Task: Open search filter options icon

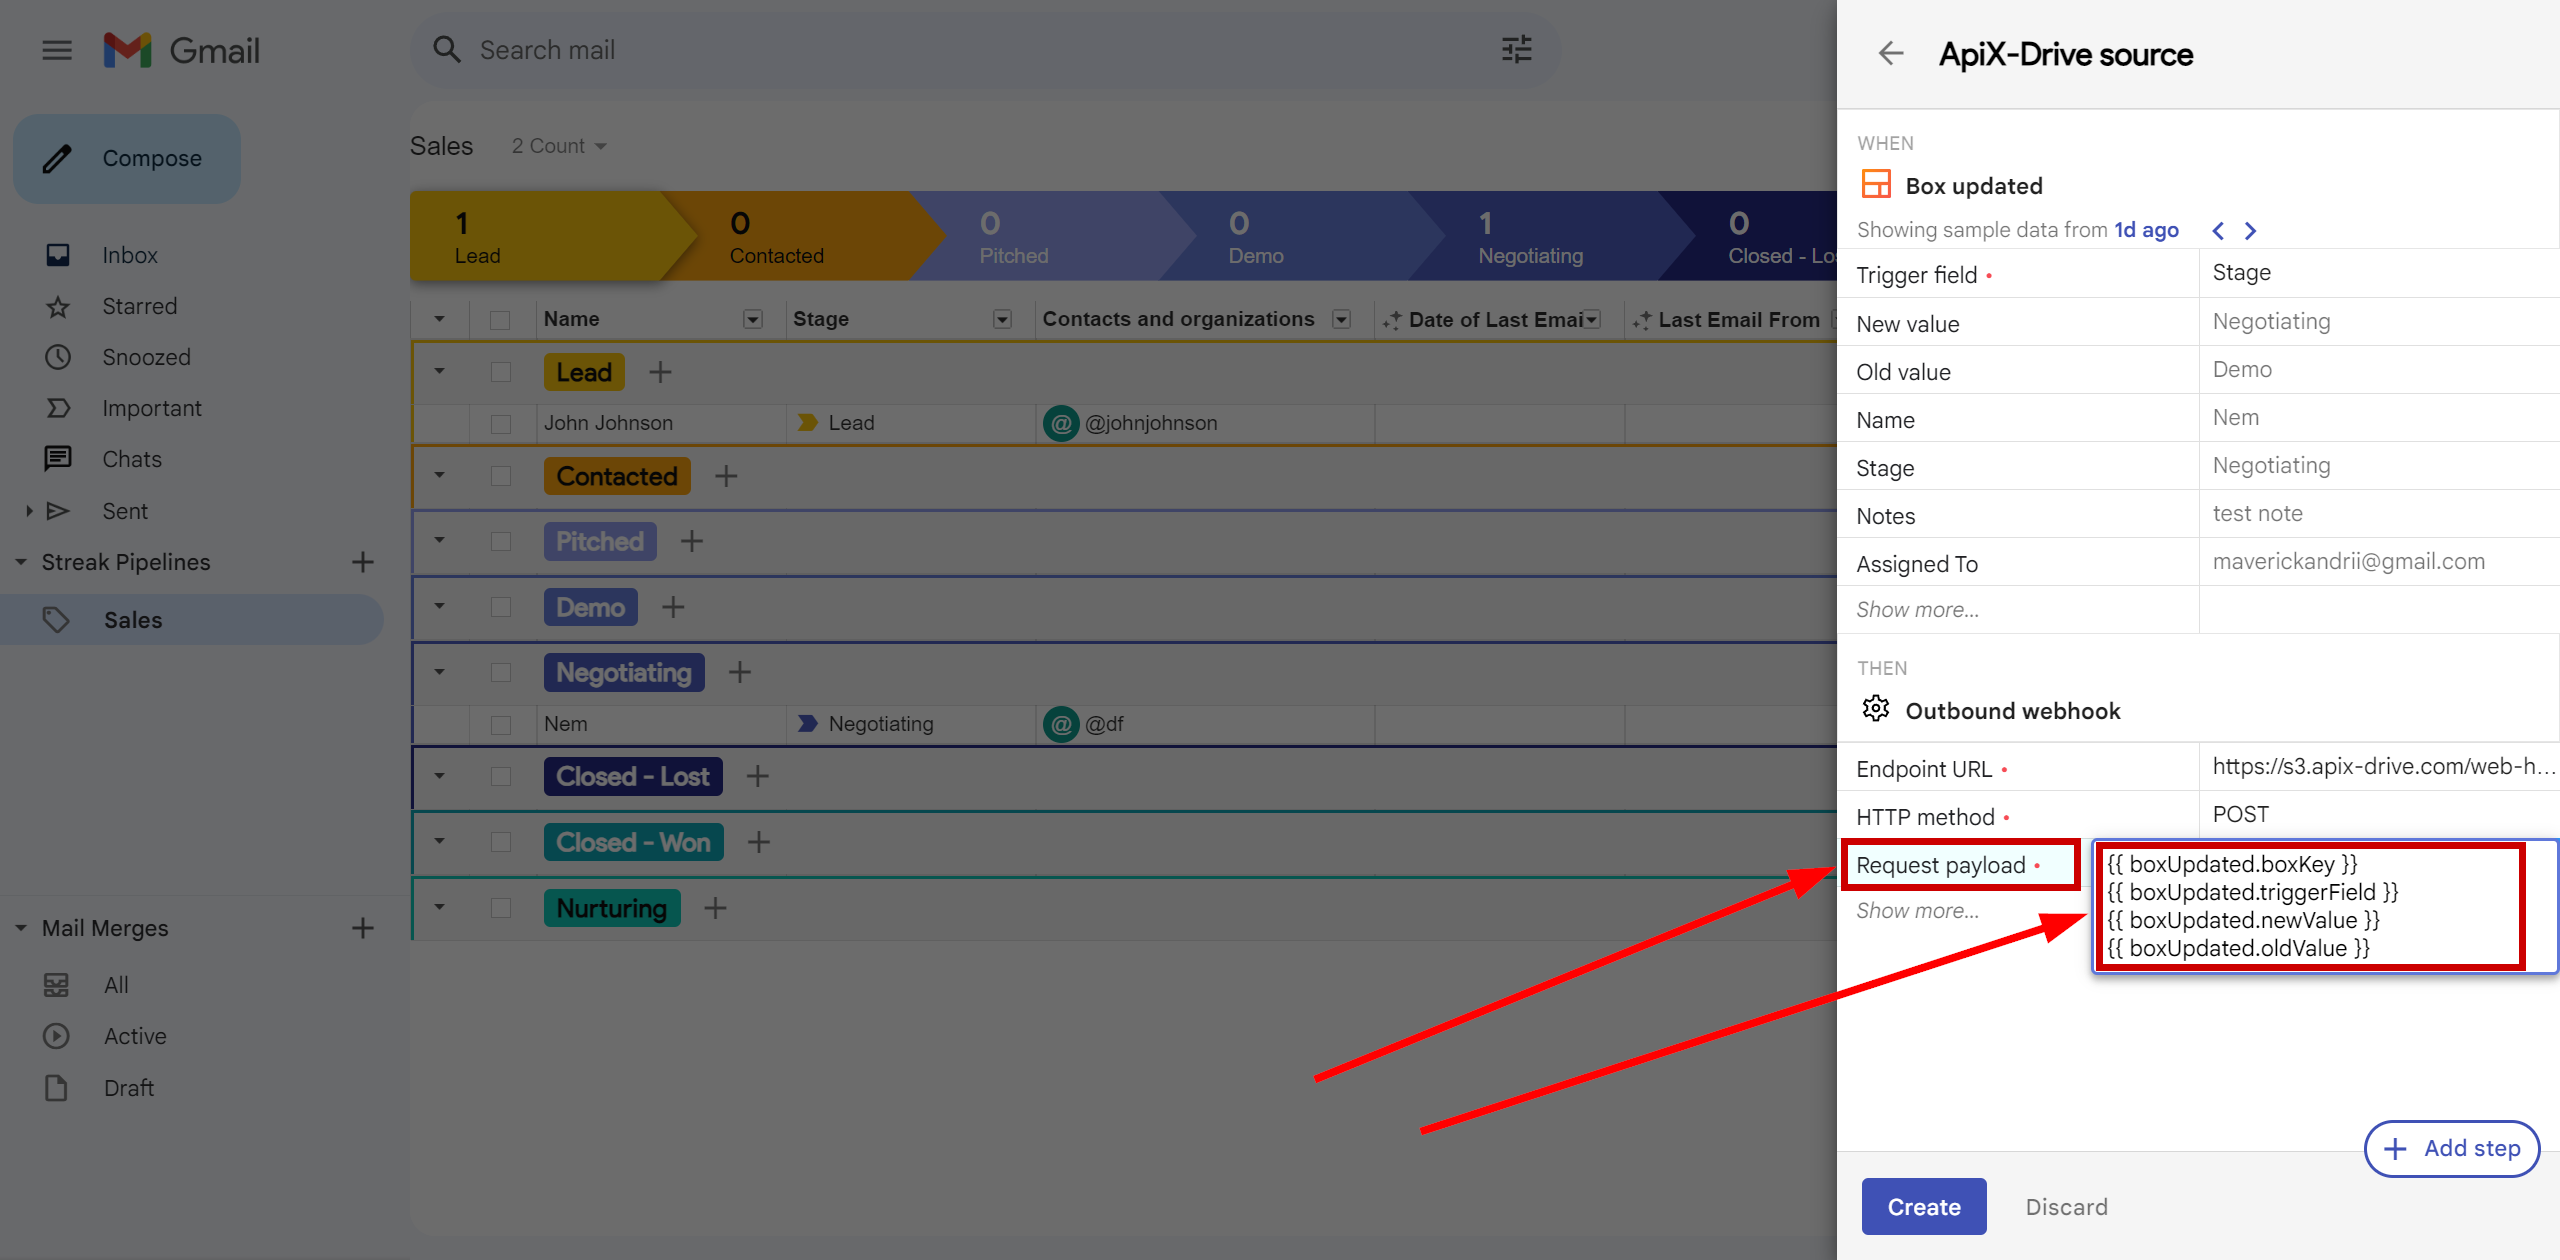Action: (x=1516, y=50)
